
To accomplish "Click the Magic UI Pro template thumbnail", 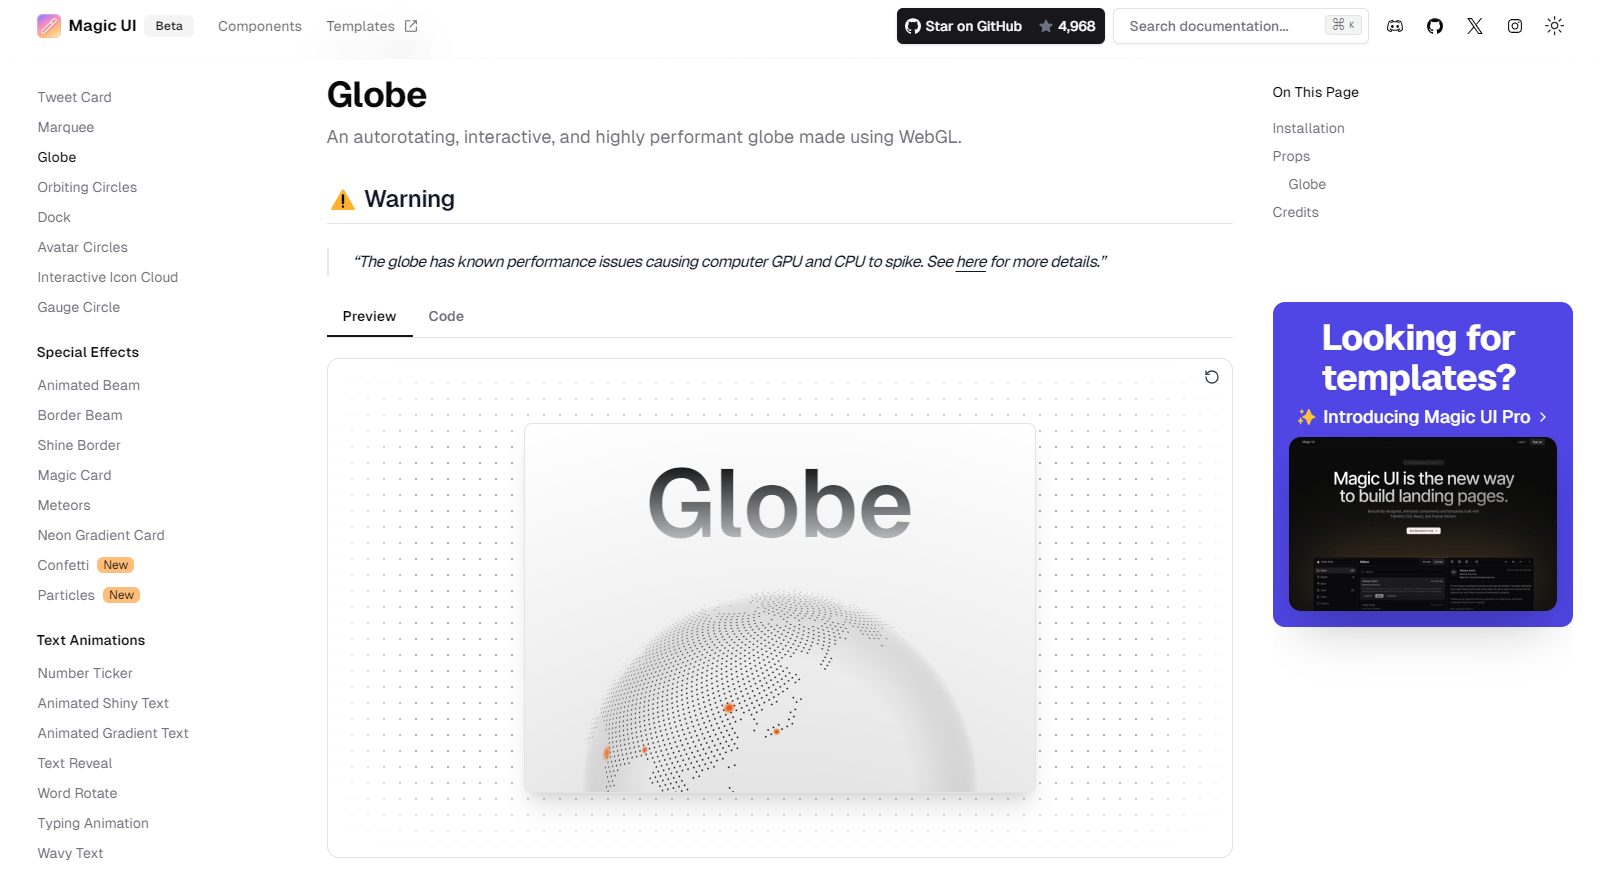I will (x=1422, y=524).
